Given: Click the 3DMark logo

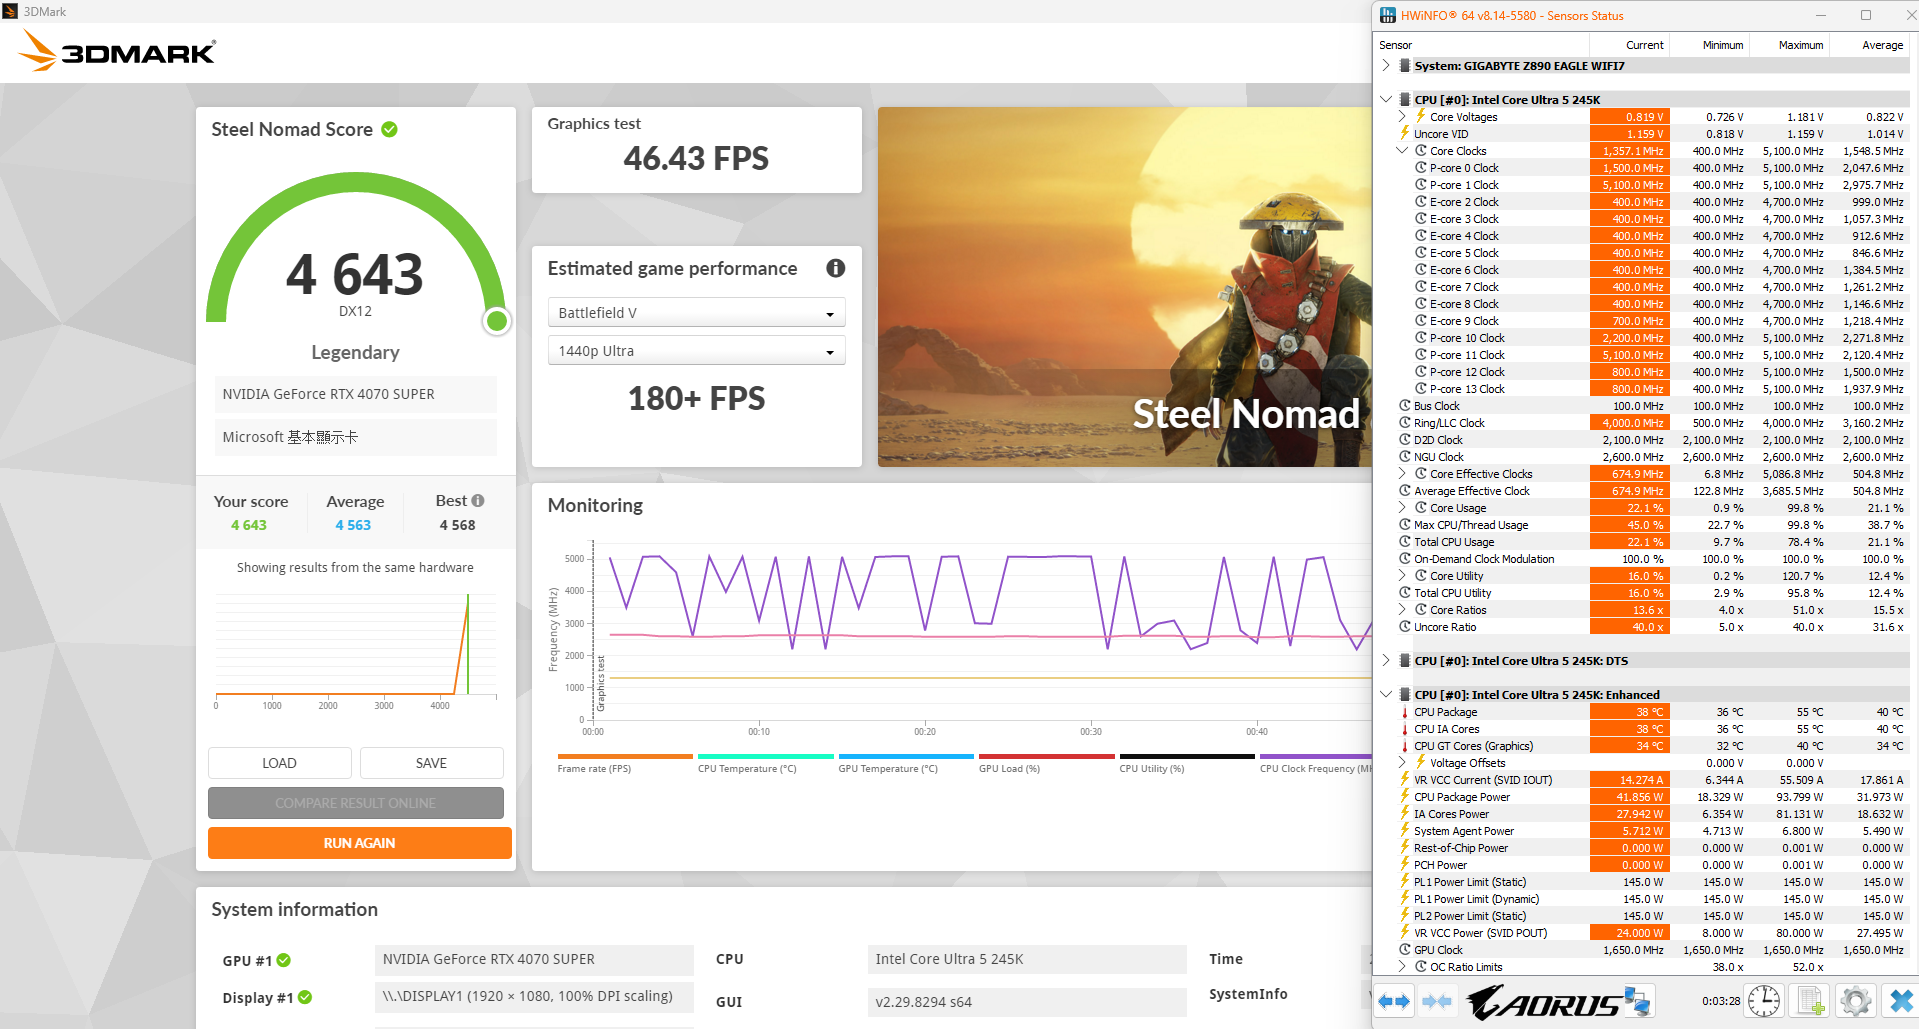Looking at the screenshot, I should 118,51.
